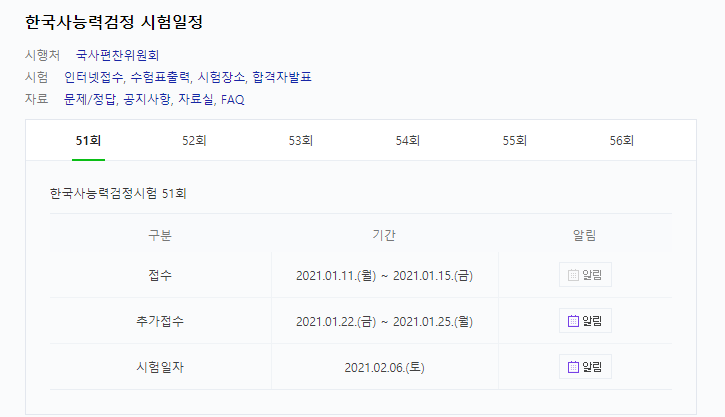The width and height of the screenshot is (725, 417).
Task: Open the 문제/정답 link
Action: coord(90,99)
